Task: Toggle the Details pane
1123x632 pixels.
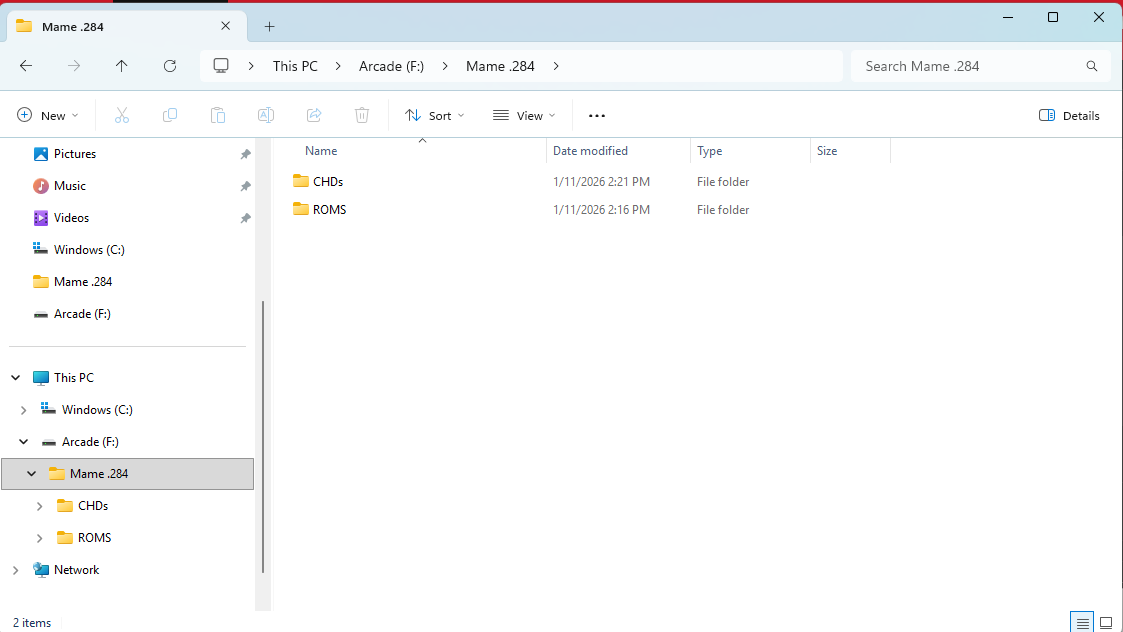Action: coord(1069,116)
